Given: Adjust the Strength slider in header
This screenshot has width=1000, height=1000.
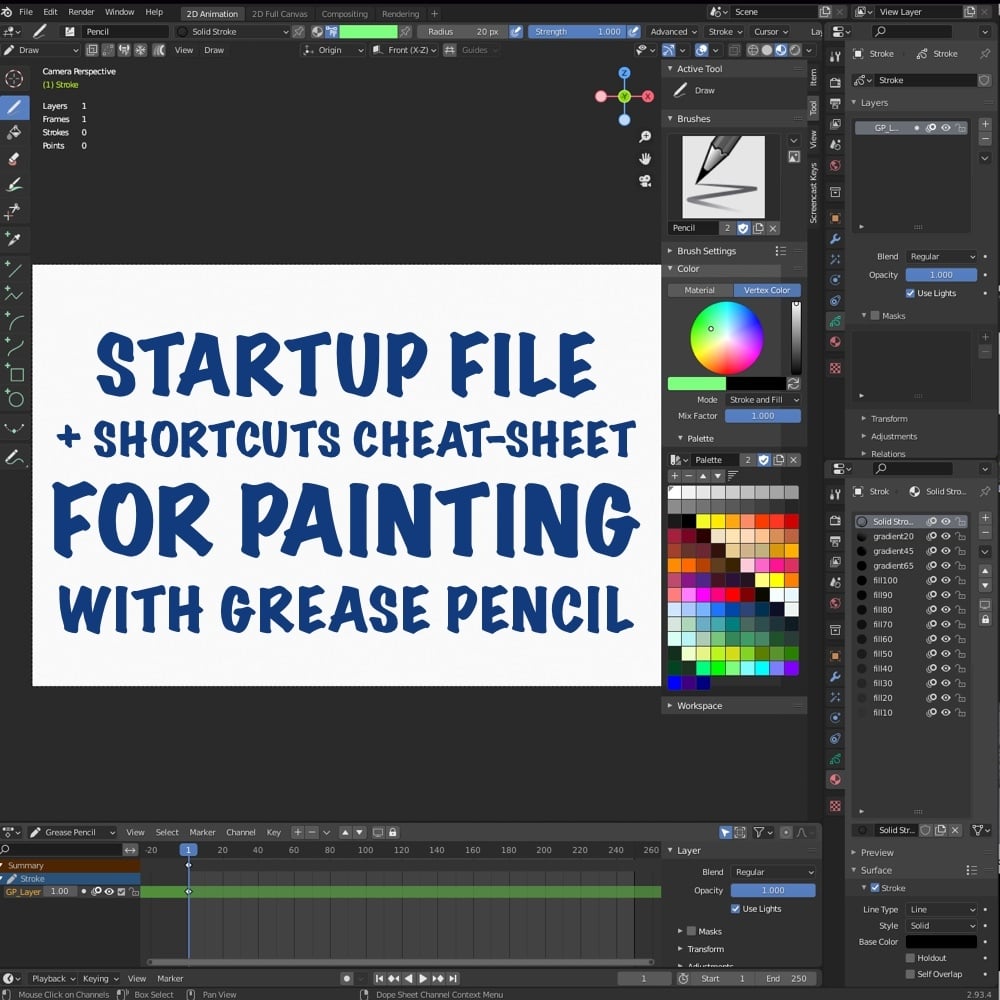Looking at the screenshot, I should (578, 31).
